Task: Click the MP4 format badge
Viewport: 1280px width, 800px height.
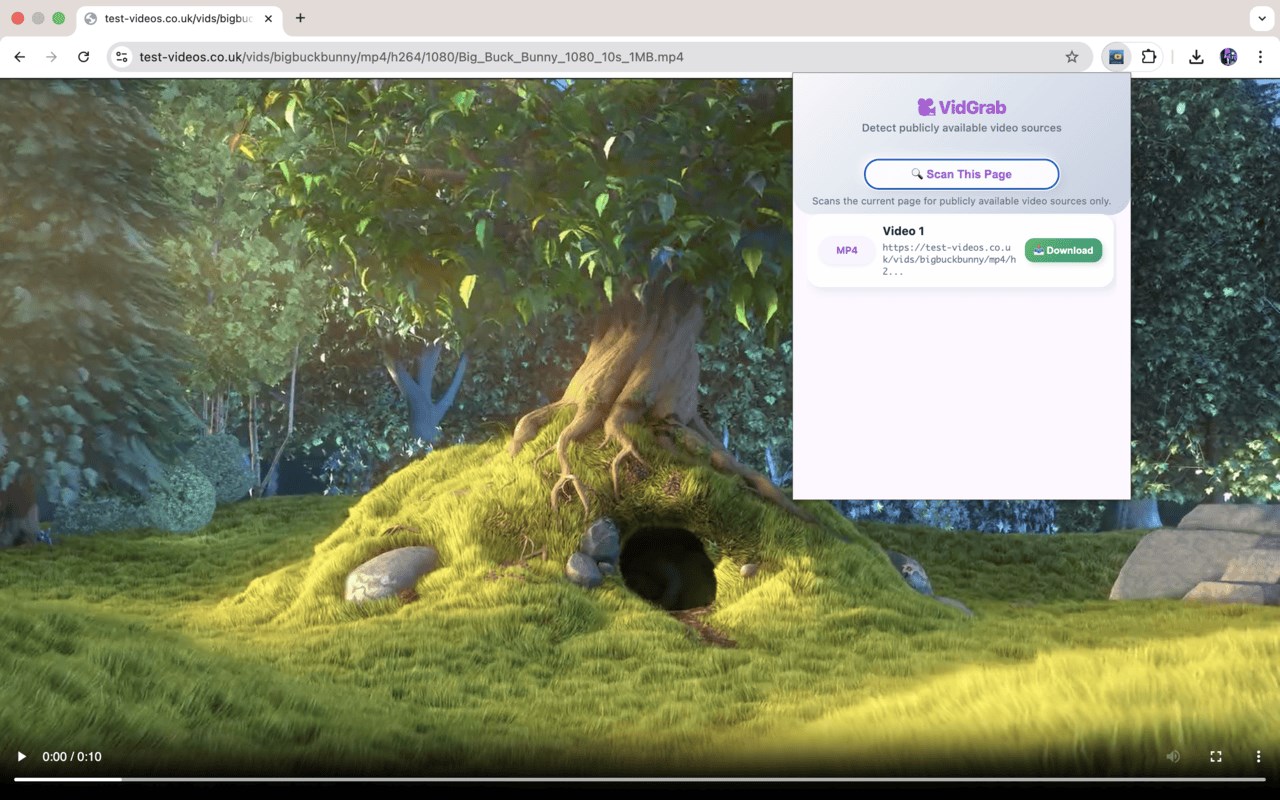Action: click(847, 250)
